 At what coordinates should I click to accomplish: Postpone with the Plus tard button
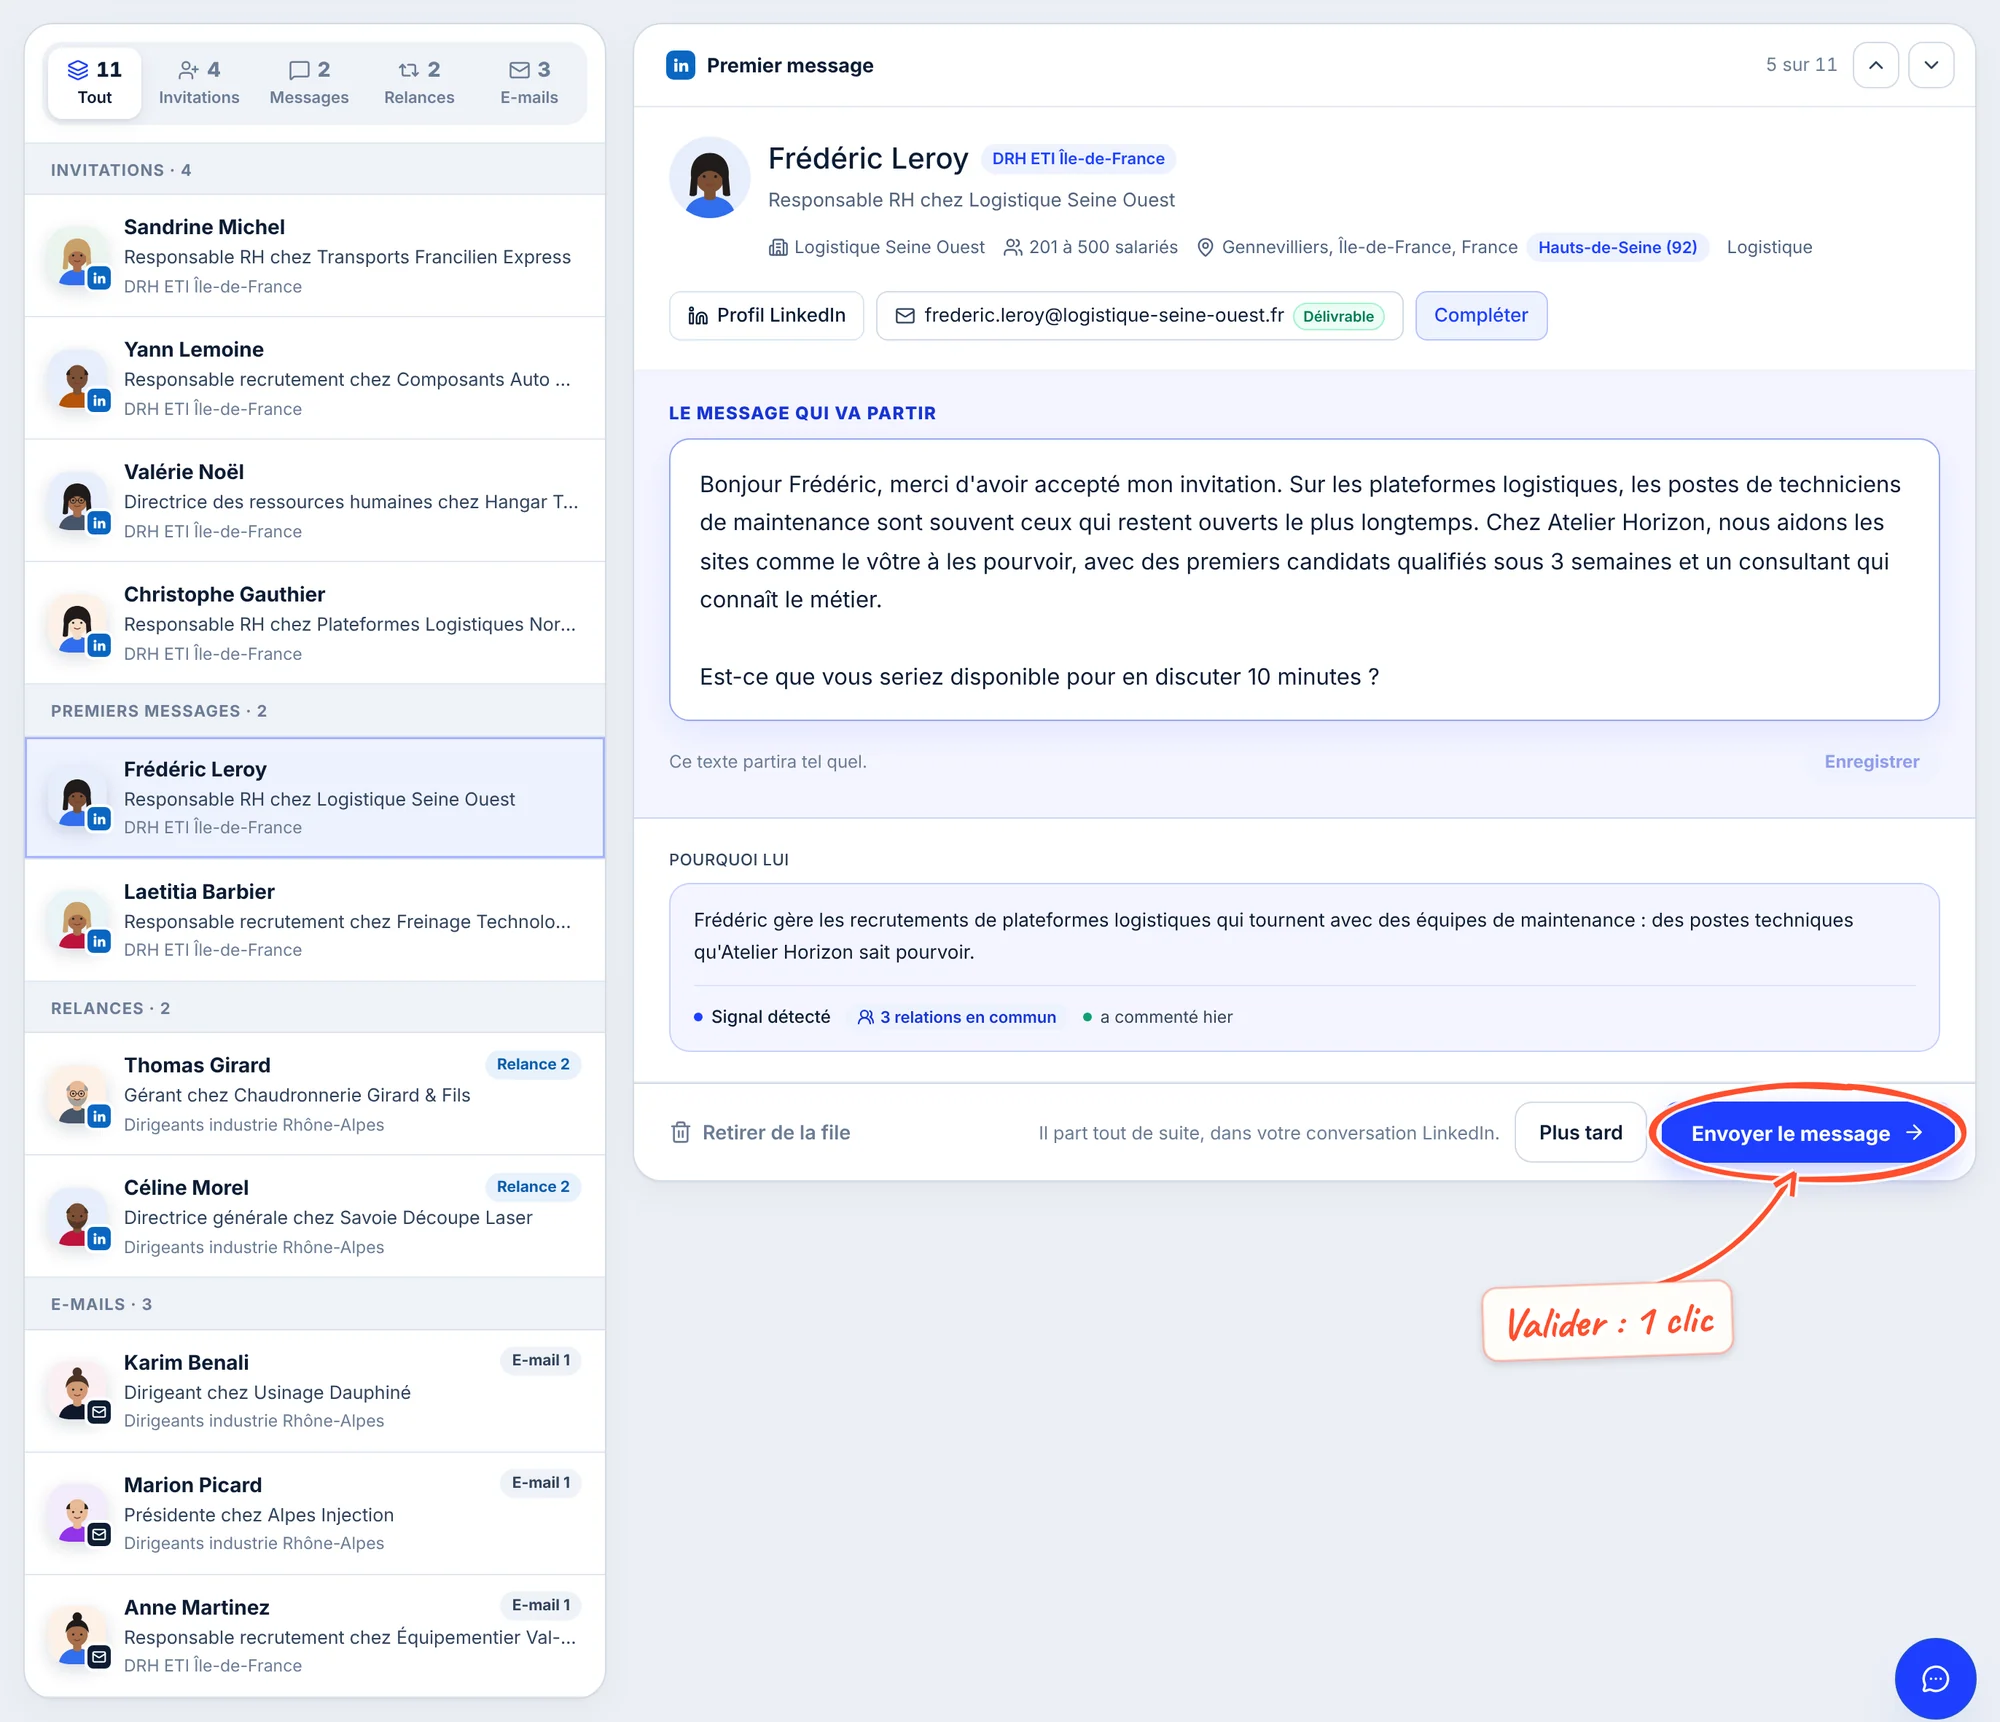pyautogui.click(x=1580, y=1132)
